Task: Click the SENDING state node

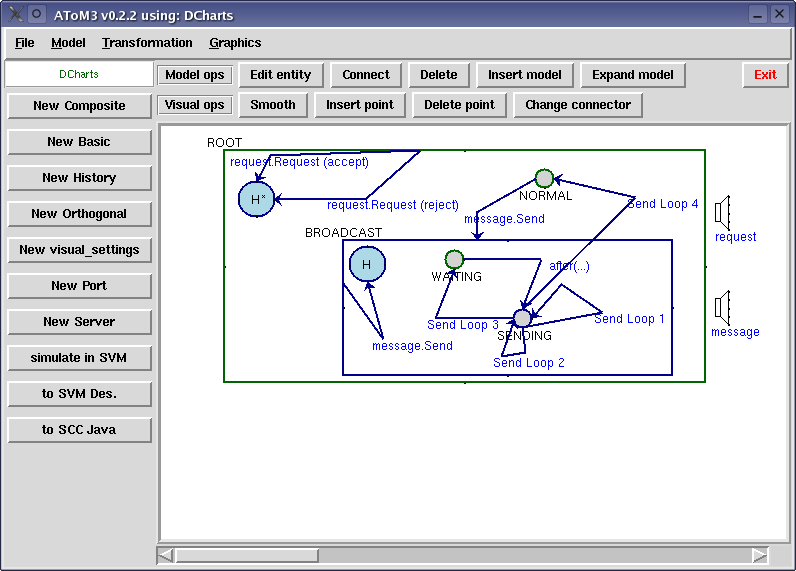Action: pyautogui.click(x=522, y=318)
